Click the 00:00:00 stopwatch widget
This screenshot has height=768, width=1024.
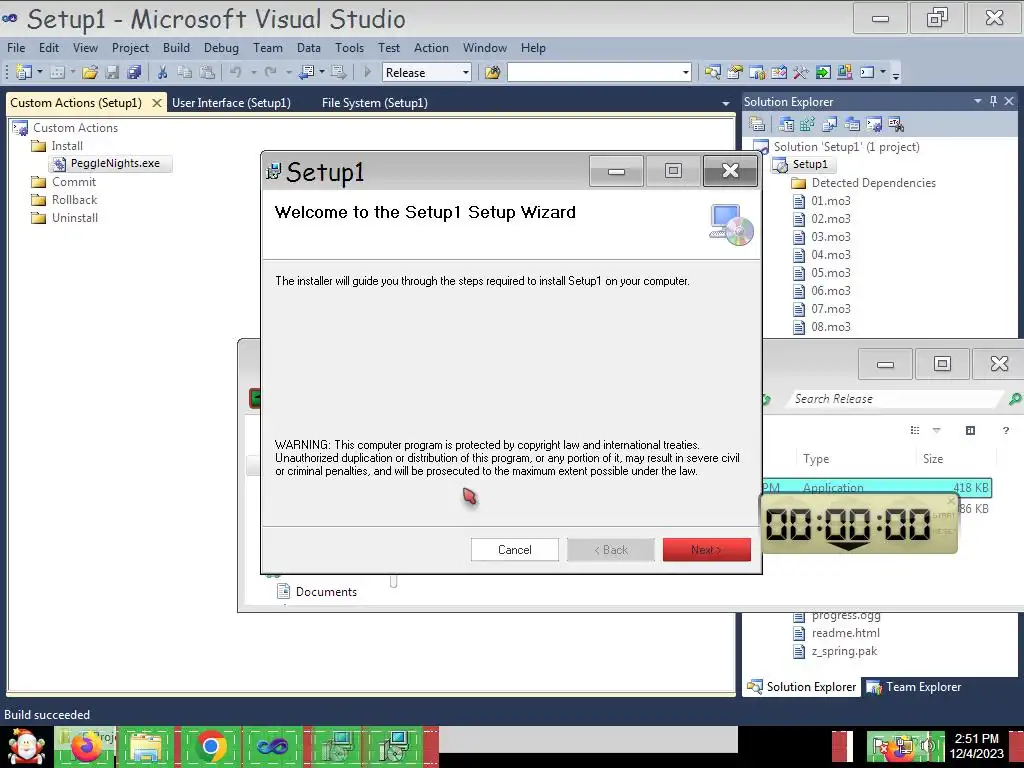click(x=859, y=524)
